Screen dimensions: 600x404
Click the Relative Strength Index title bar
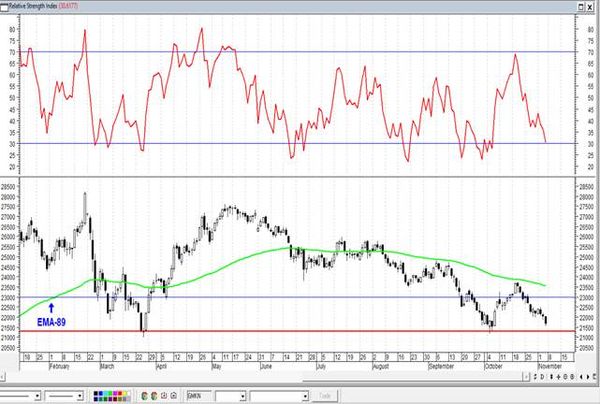point(289,6)
